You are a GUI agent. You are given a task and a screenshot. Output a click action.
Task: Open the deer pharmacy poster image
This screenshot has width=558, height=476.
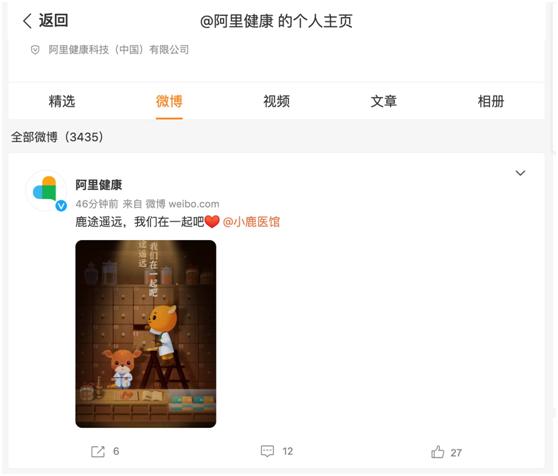pos(146,334)
